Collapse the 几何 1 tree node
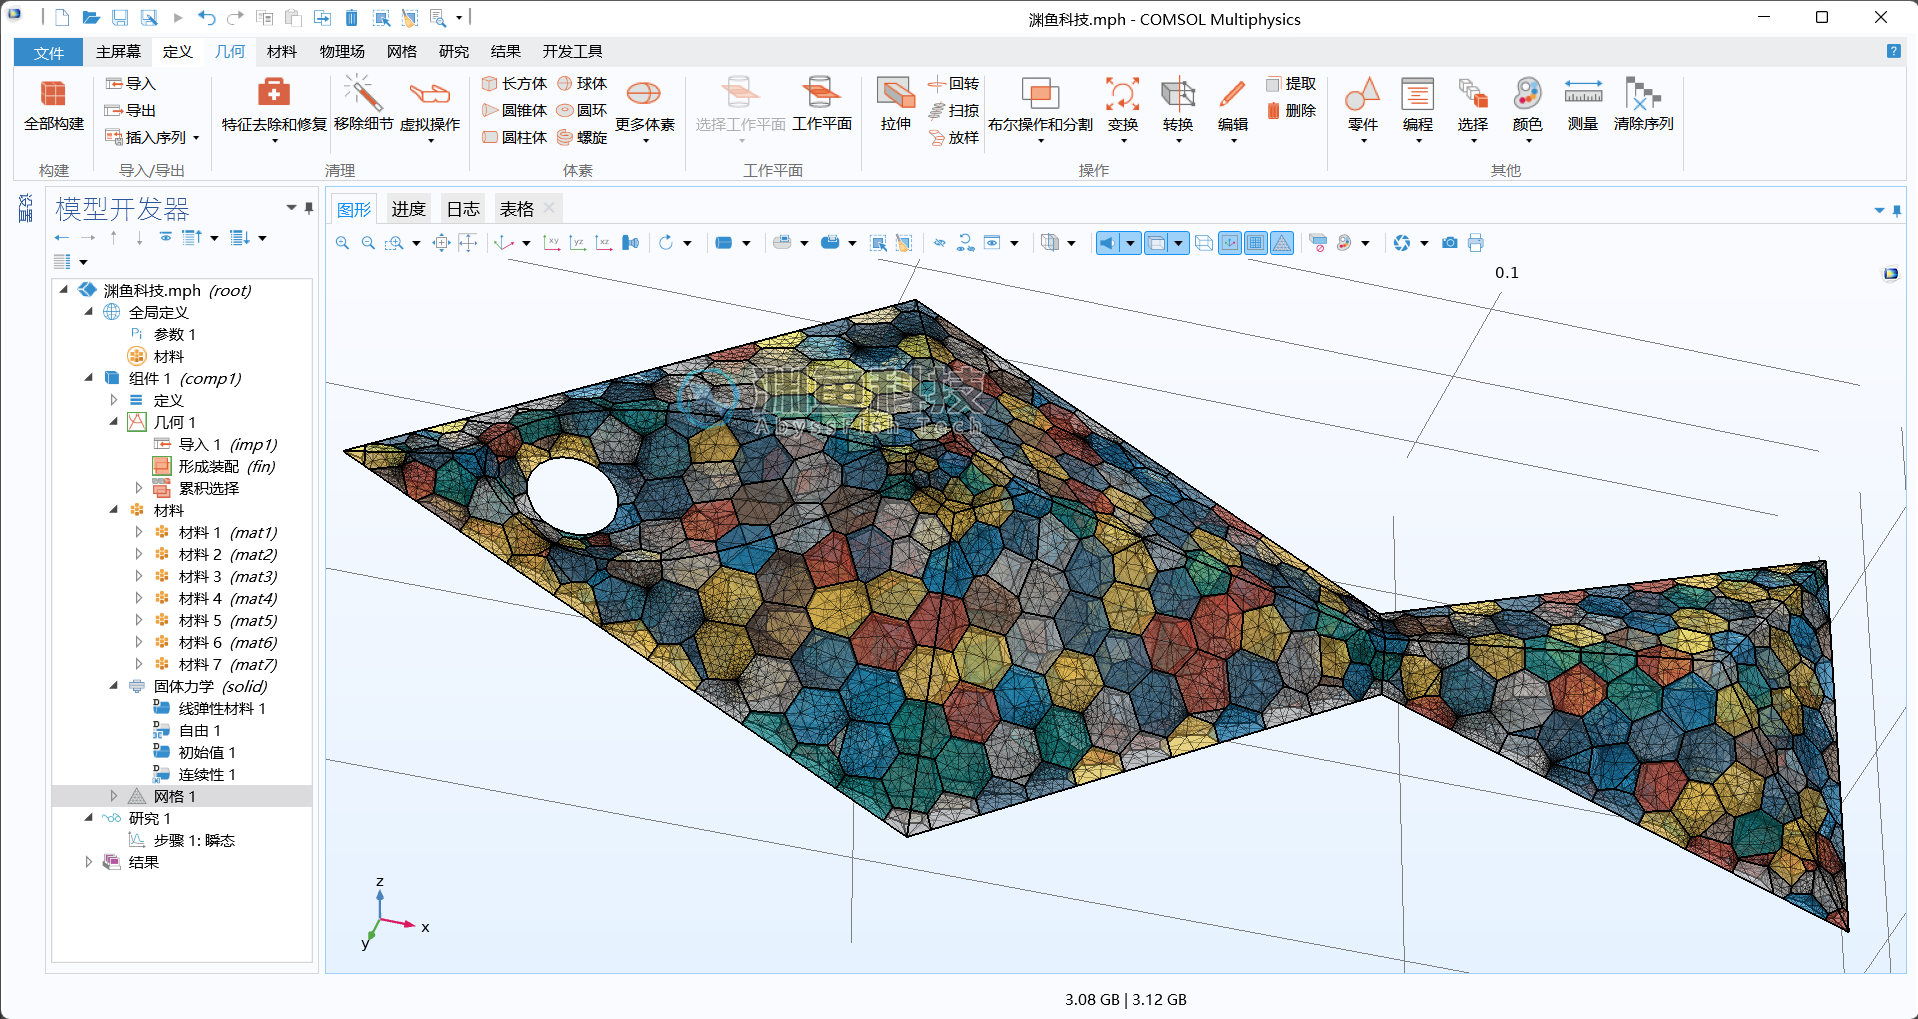This screenshot has width=1918, height=1019. coord(114,422)
